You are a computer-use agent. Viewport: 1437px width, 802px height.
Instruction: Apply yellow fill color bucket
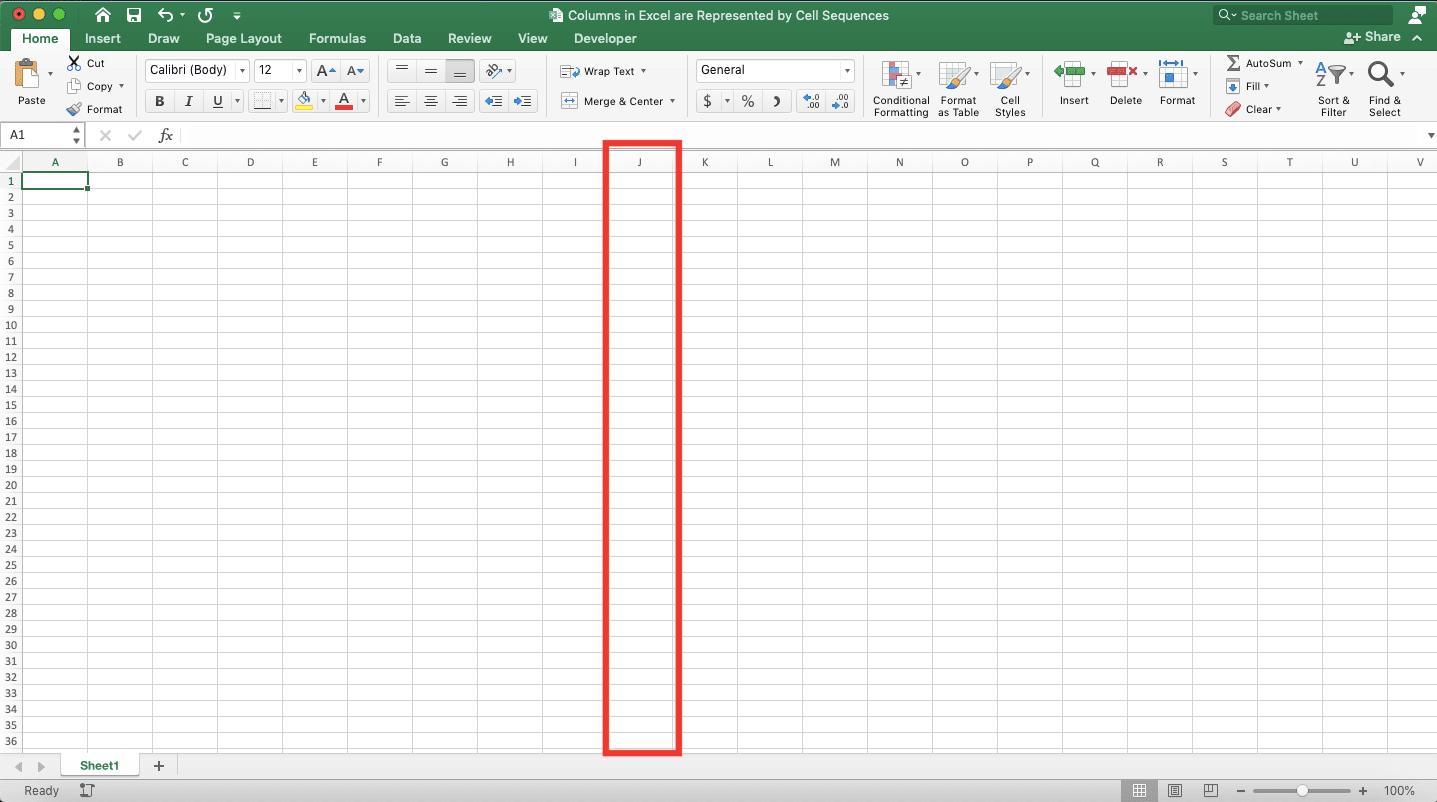click(305, 101)
